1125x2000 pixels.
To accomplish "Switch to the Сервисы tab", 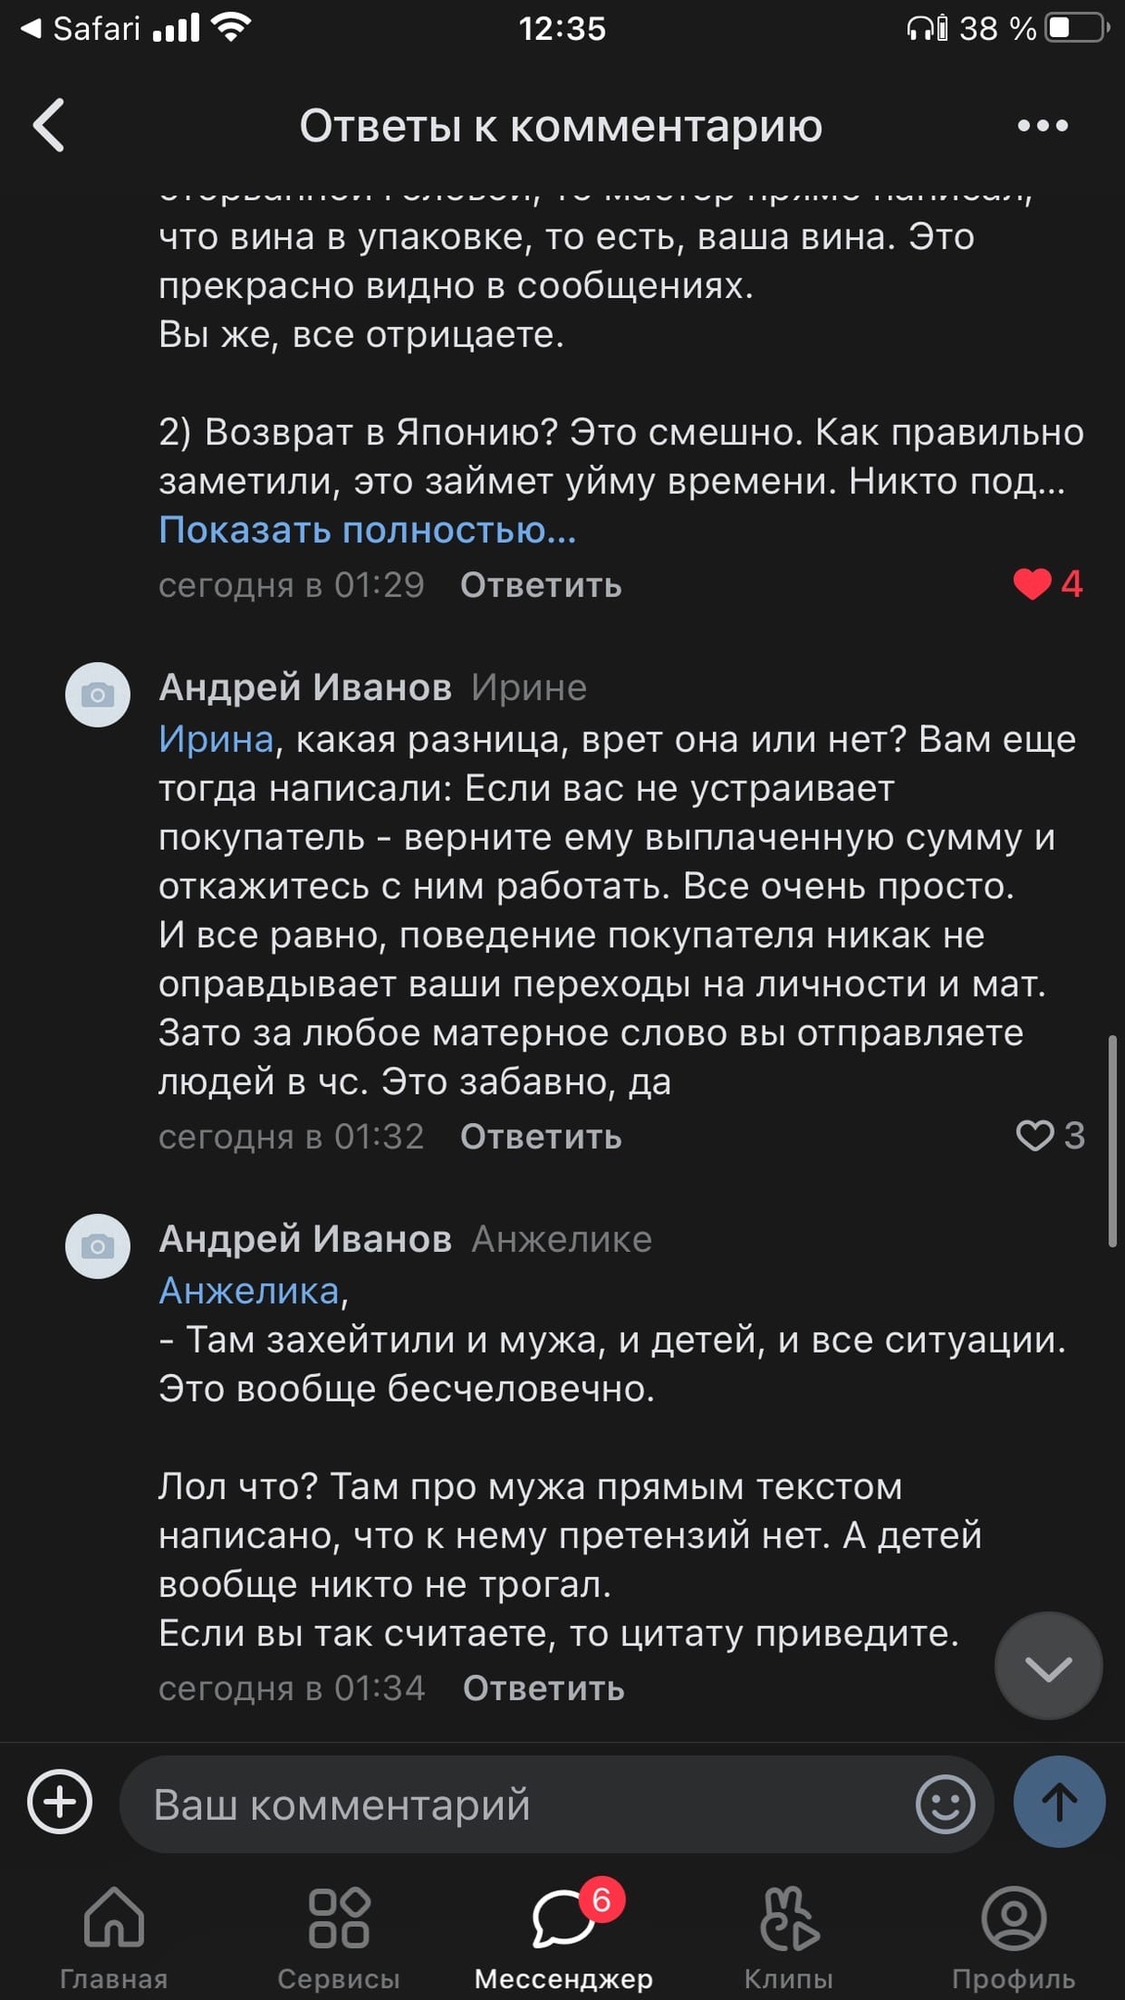I will pos(339,1937).
